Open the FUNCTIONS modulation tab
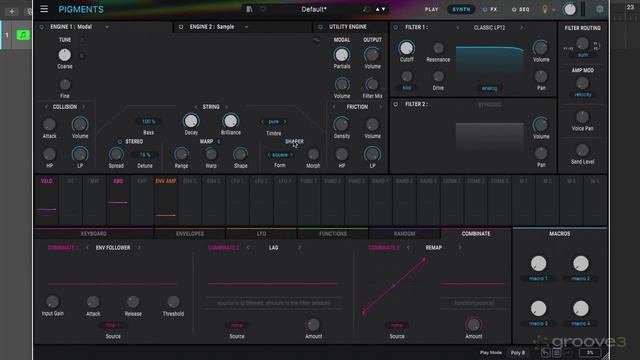 (333, 233)
